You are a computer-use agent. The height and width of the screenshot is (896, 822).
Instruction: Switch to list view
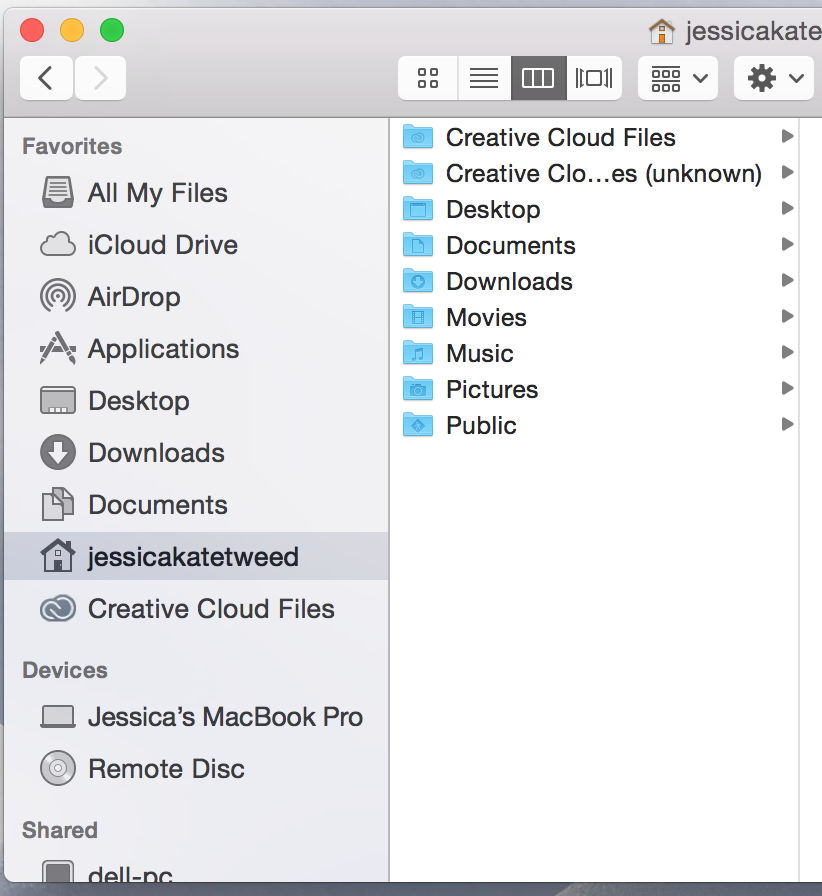point(484,78)
